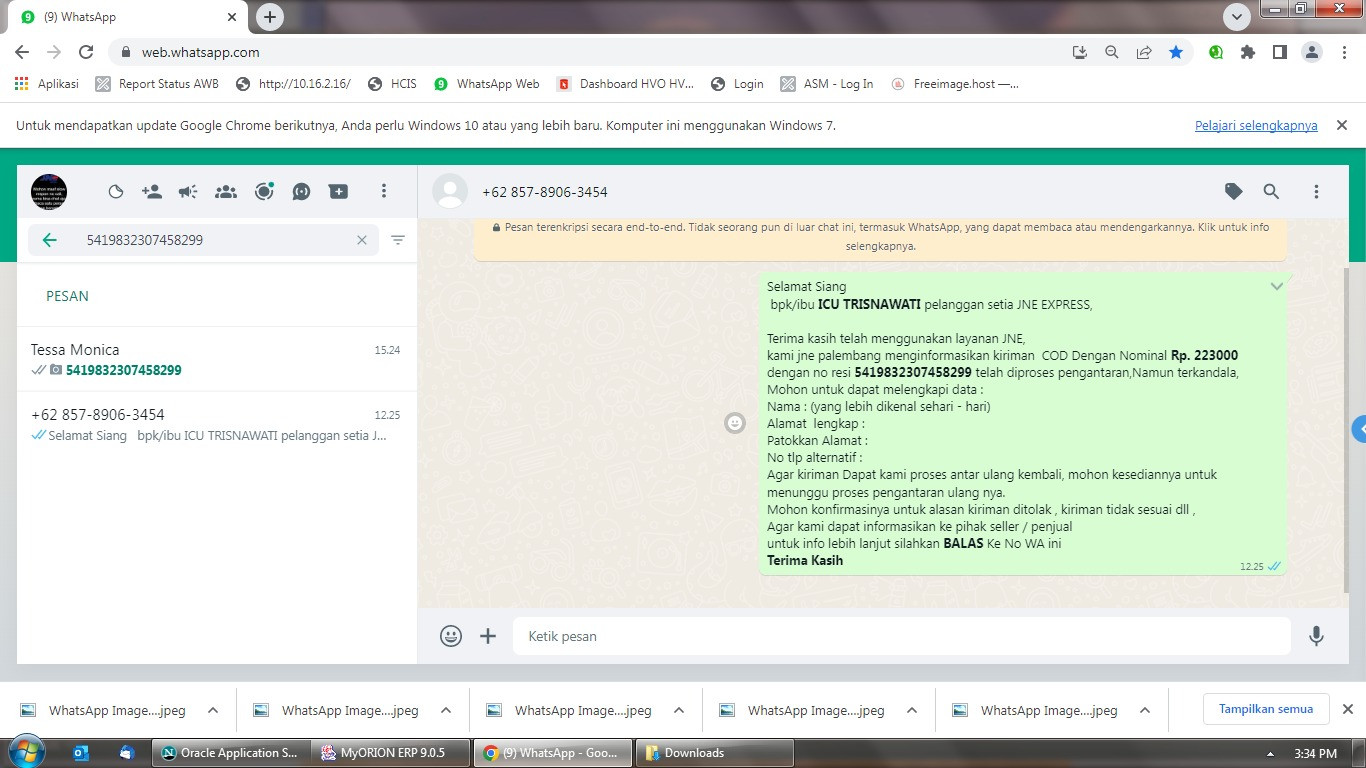This screenshot has width=1366, height=768.
Task: Expand the side tab on right edge
Action: tap(1359, 430)
